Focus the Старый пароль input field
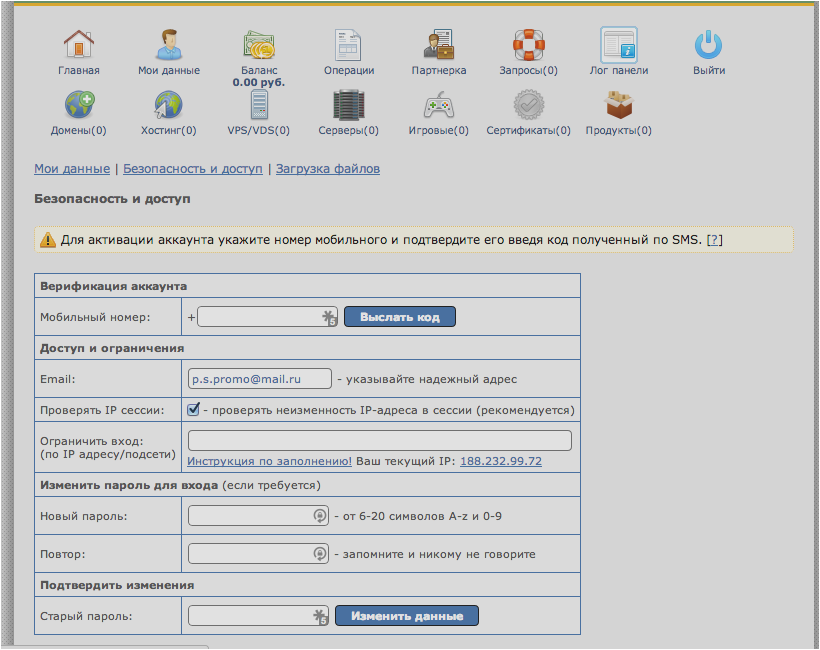 (x=258, y=616)
